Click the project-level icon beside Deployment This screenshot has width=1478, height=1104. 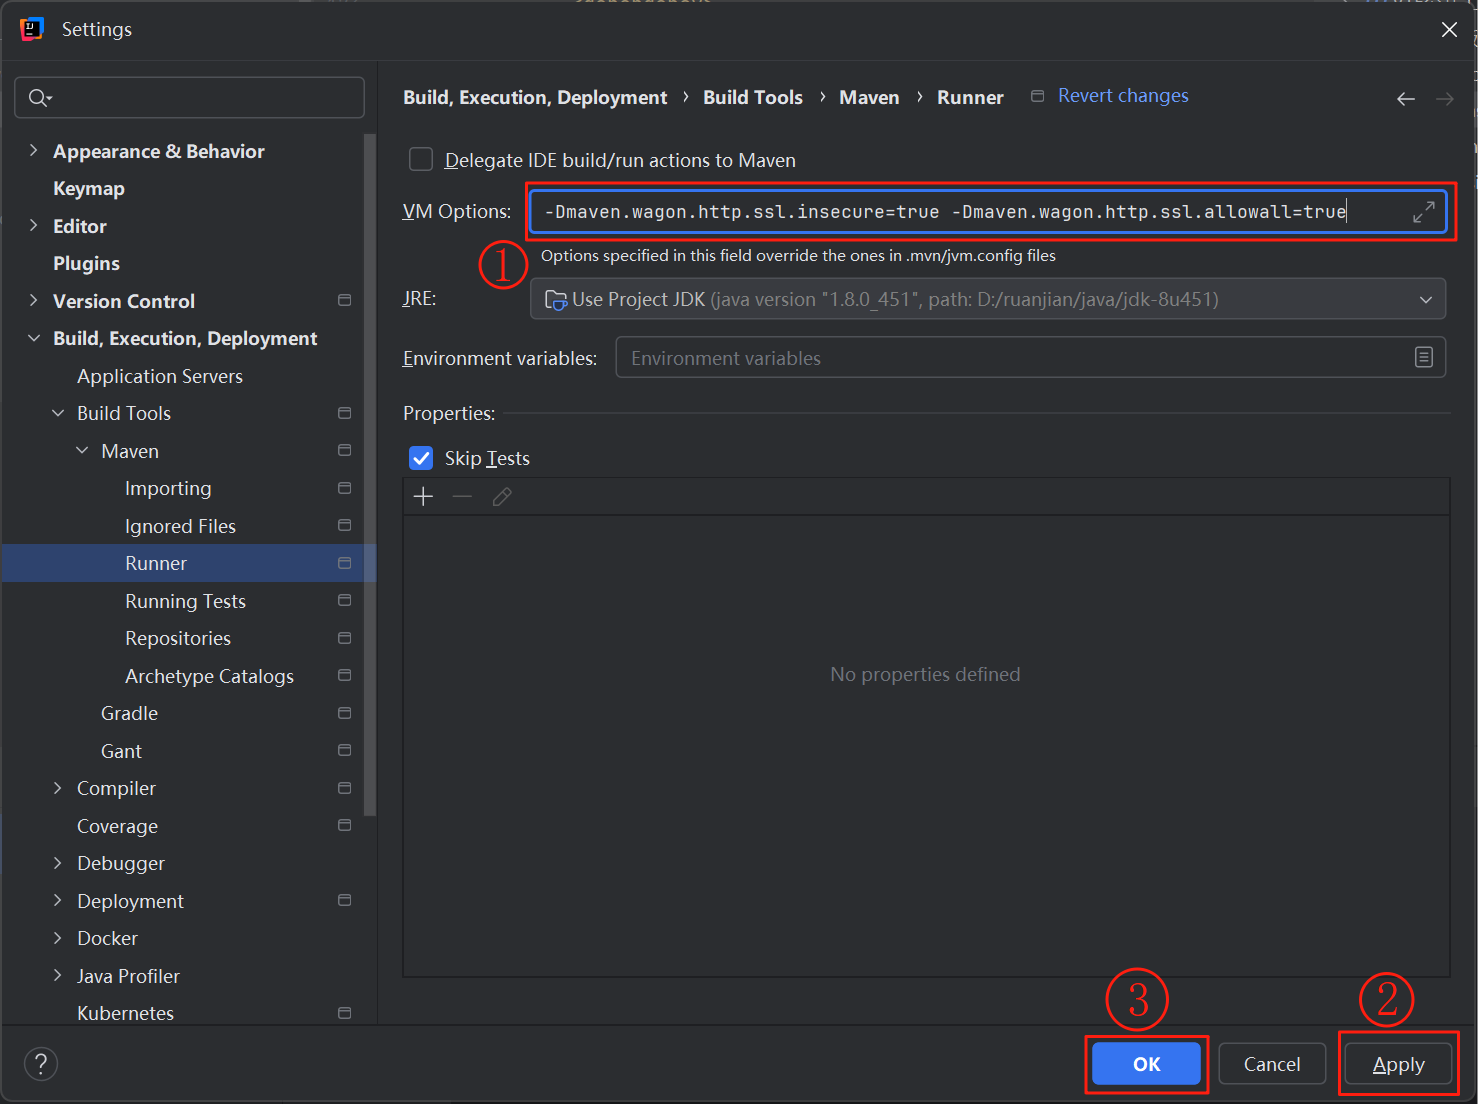(x=345, y=900)
